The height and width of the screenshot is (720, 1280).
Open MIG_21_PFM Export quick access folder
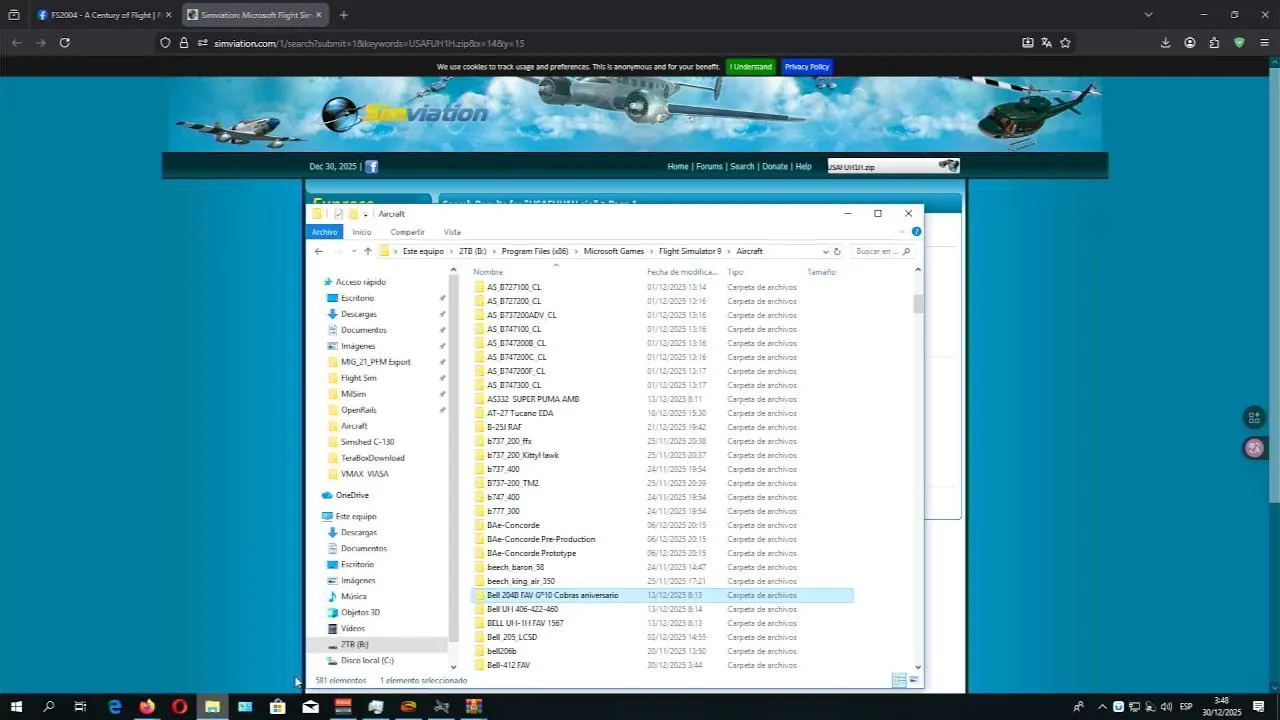click(x=376, y=362)
